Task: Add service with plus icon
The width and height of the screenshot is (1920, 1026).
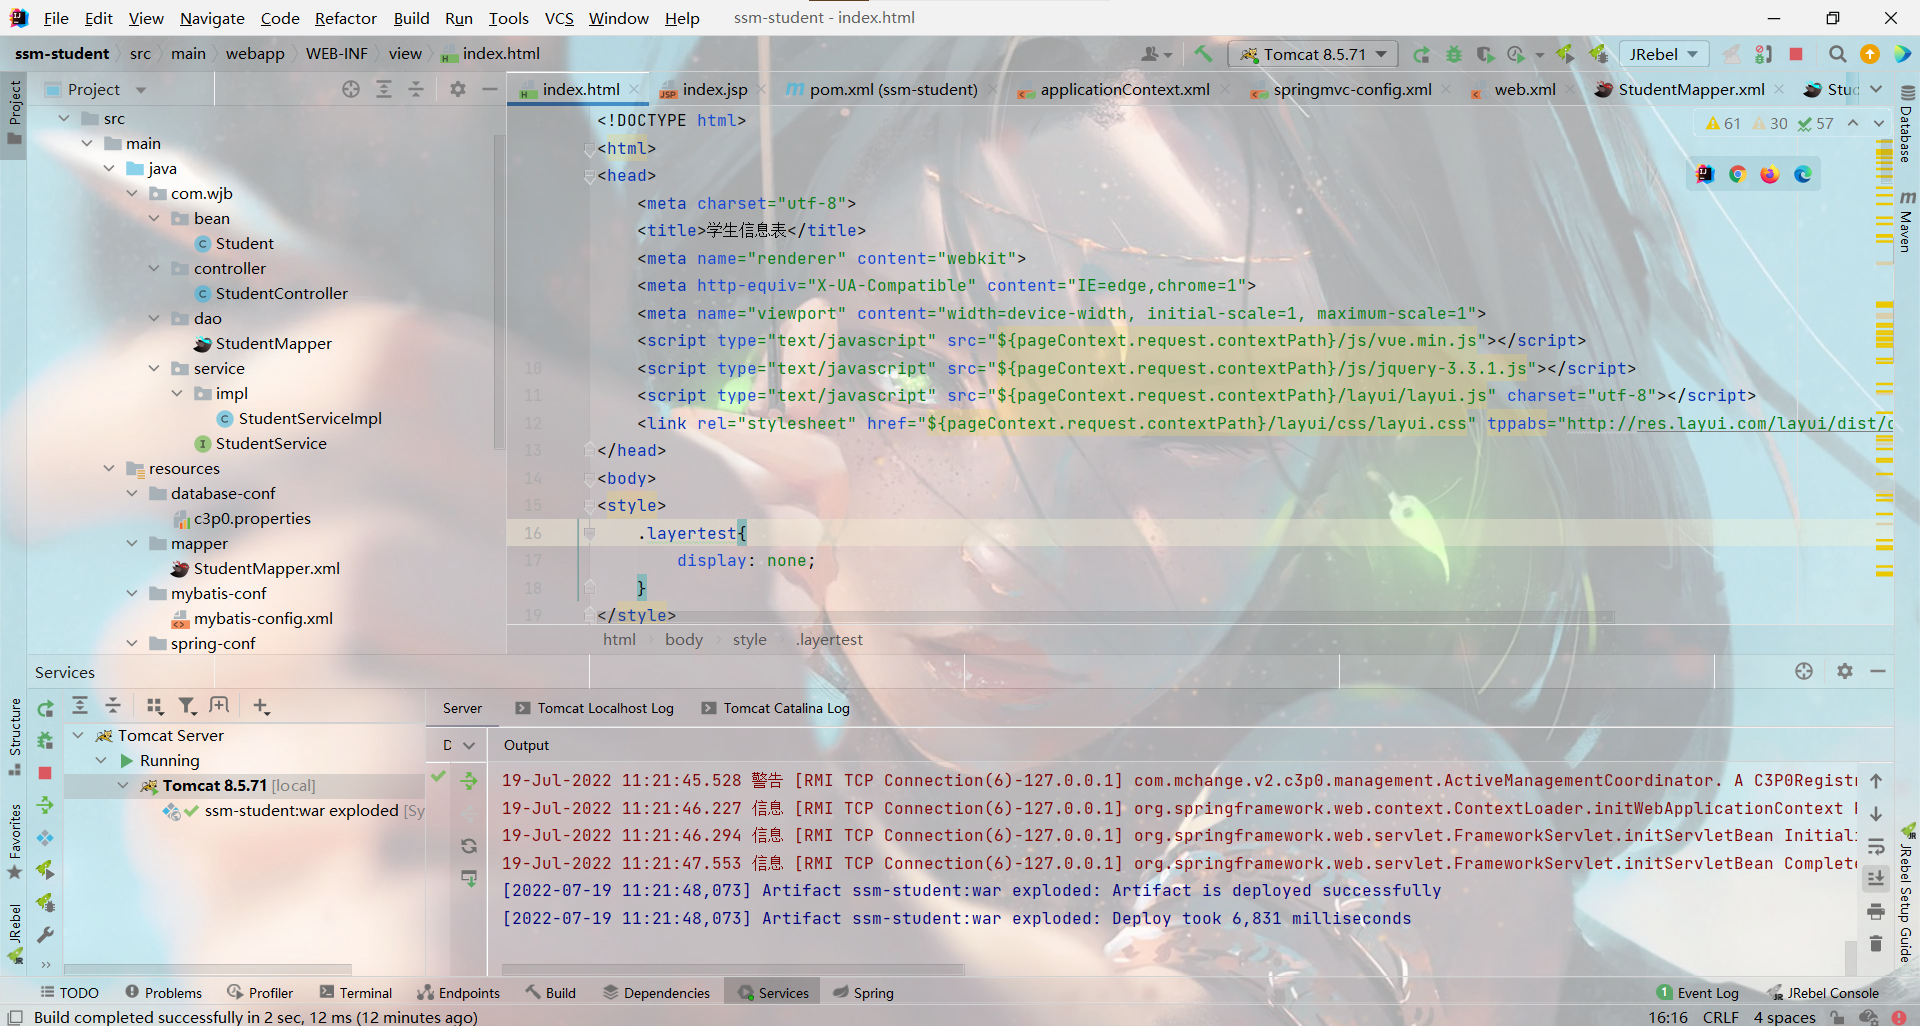Action: tap(261, 706)
